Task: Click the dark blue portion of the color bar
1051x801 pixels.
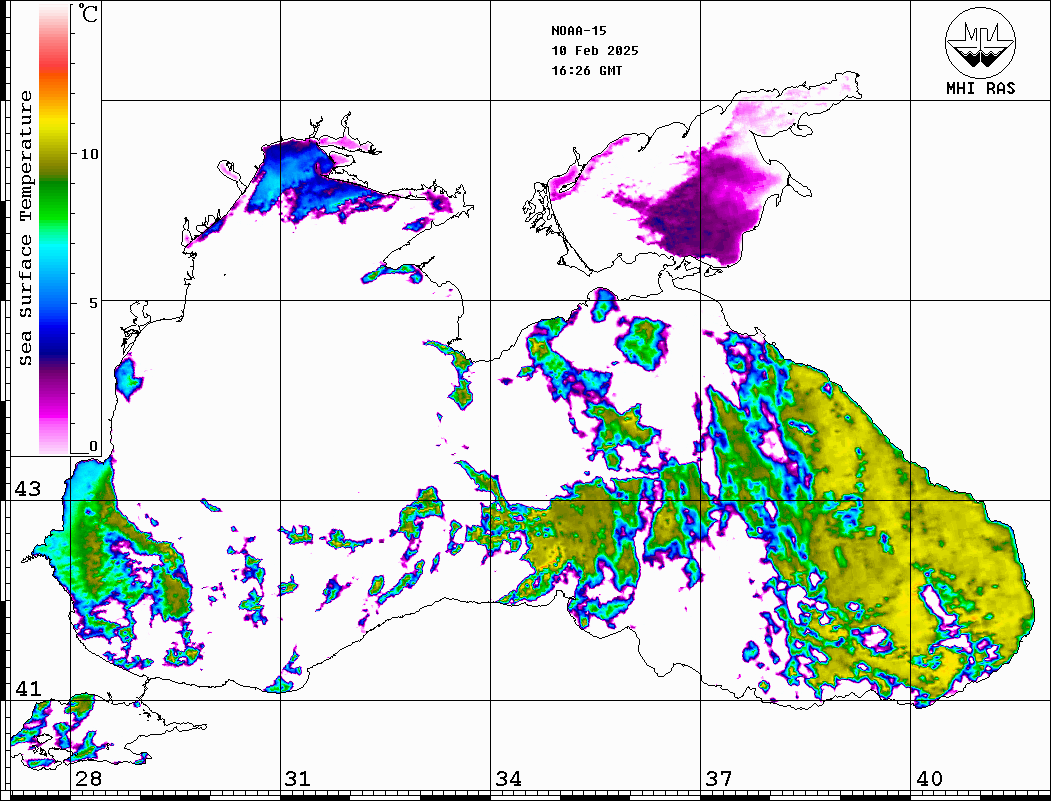Action: click(x=54, y=342)
